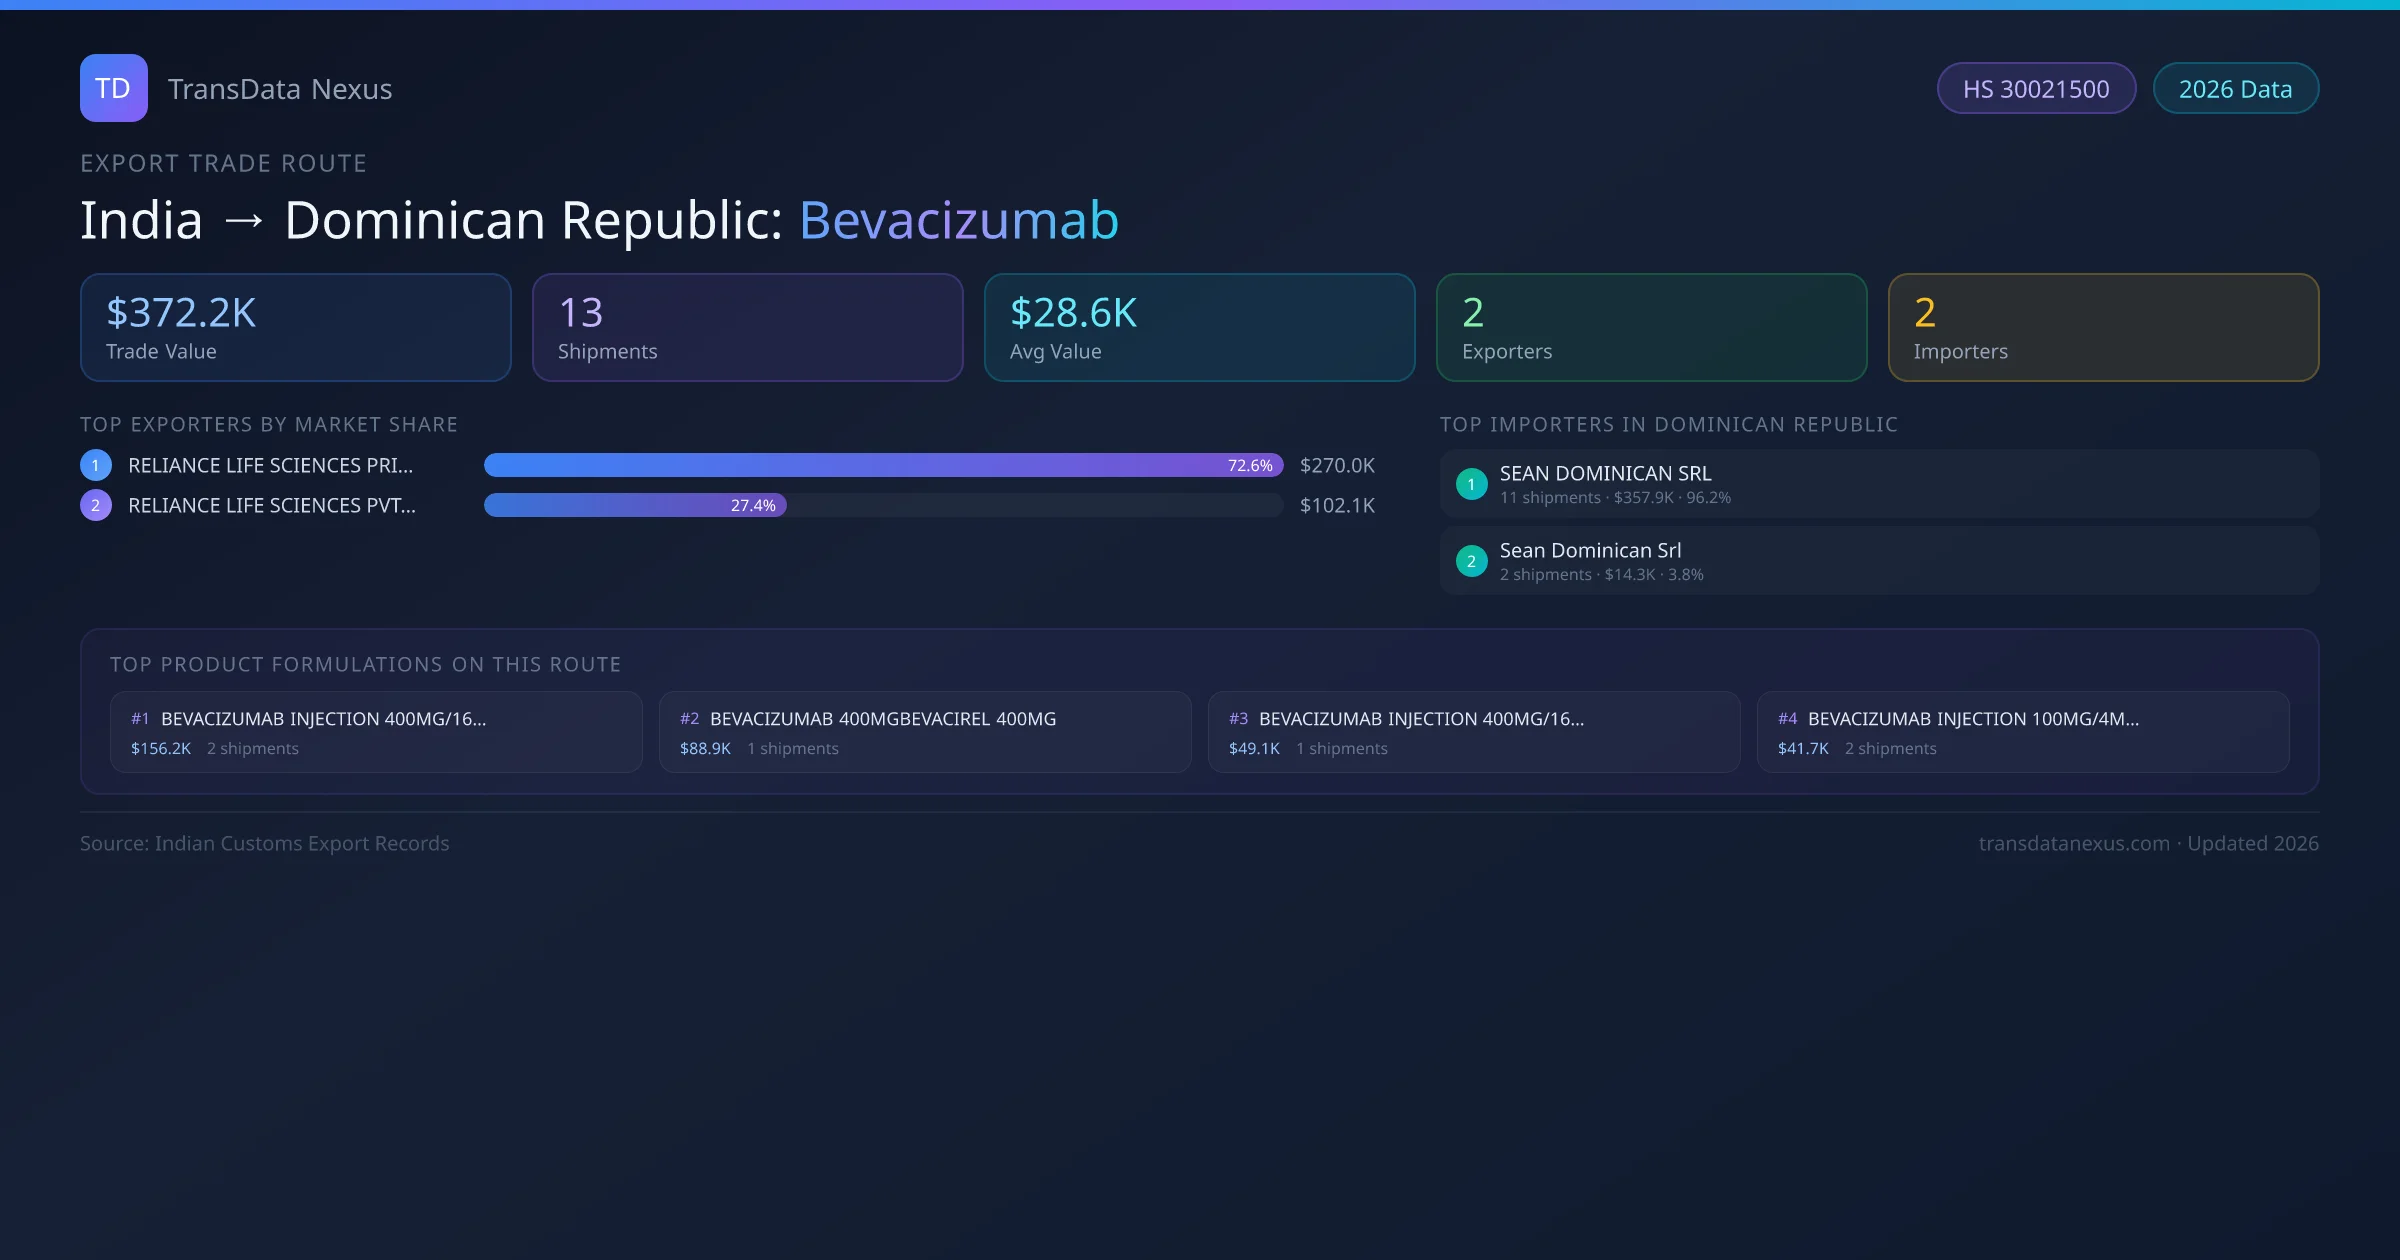Click the TD logo icon
Screen dimensions: 2400x1260
[113, 88]
